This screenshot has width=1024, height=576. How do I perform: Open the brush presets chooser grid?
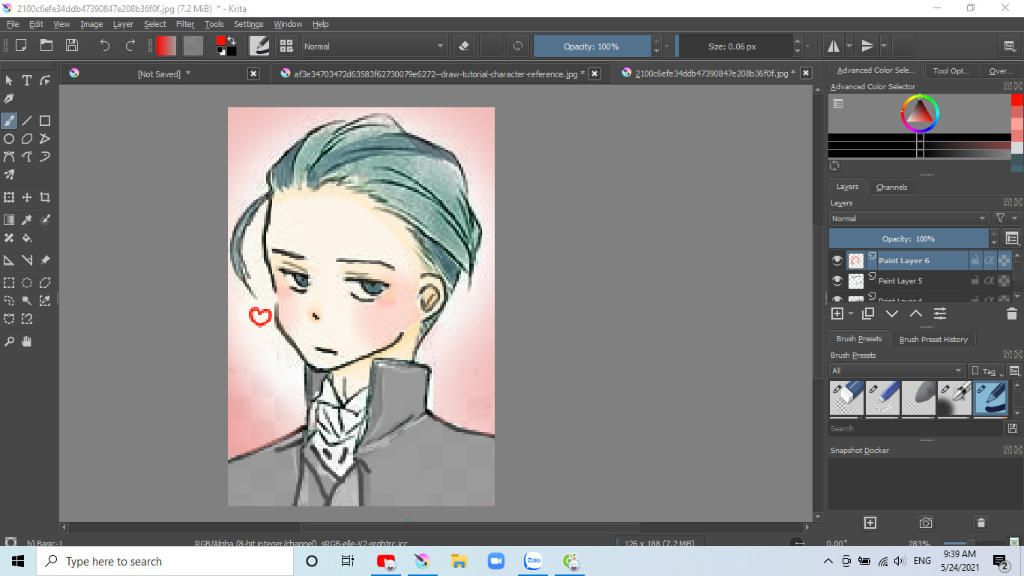pyautogui.click(x=286, y=46)
